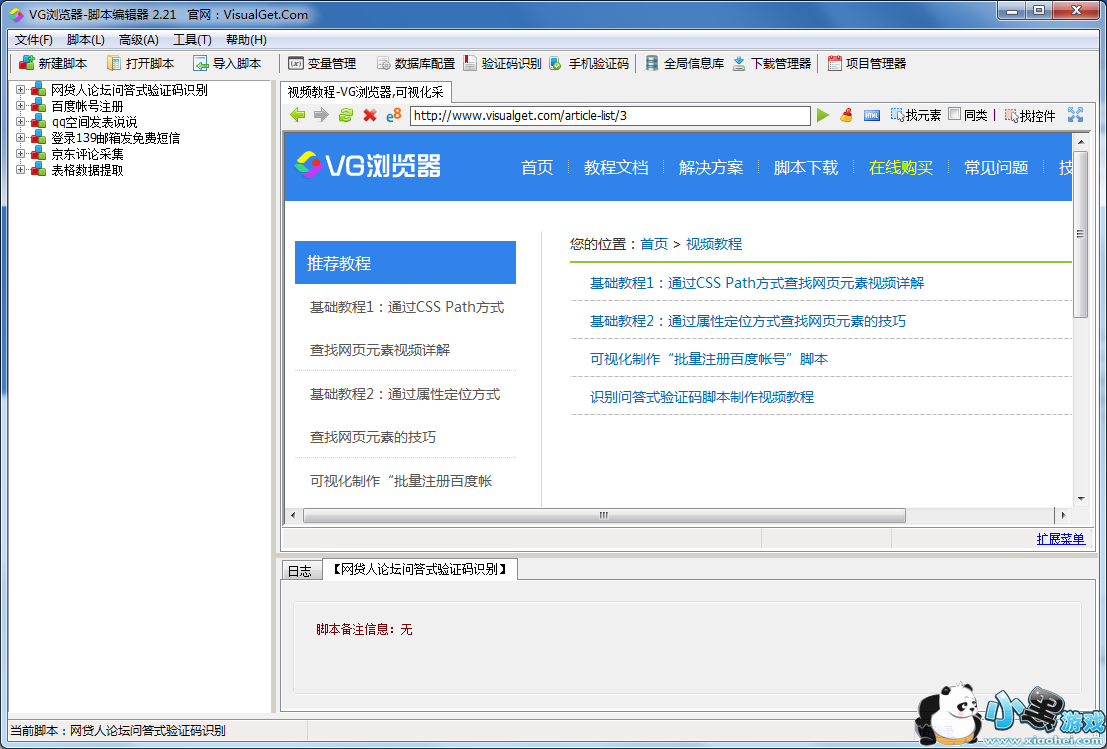Select 百度帐号注册 script in tree

87,106
